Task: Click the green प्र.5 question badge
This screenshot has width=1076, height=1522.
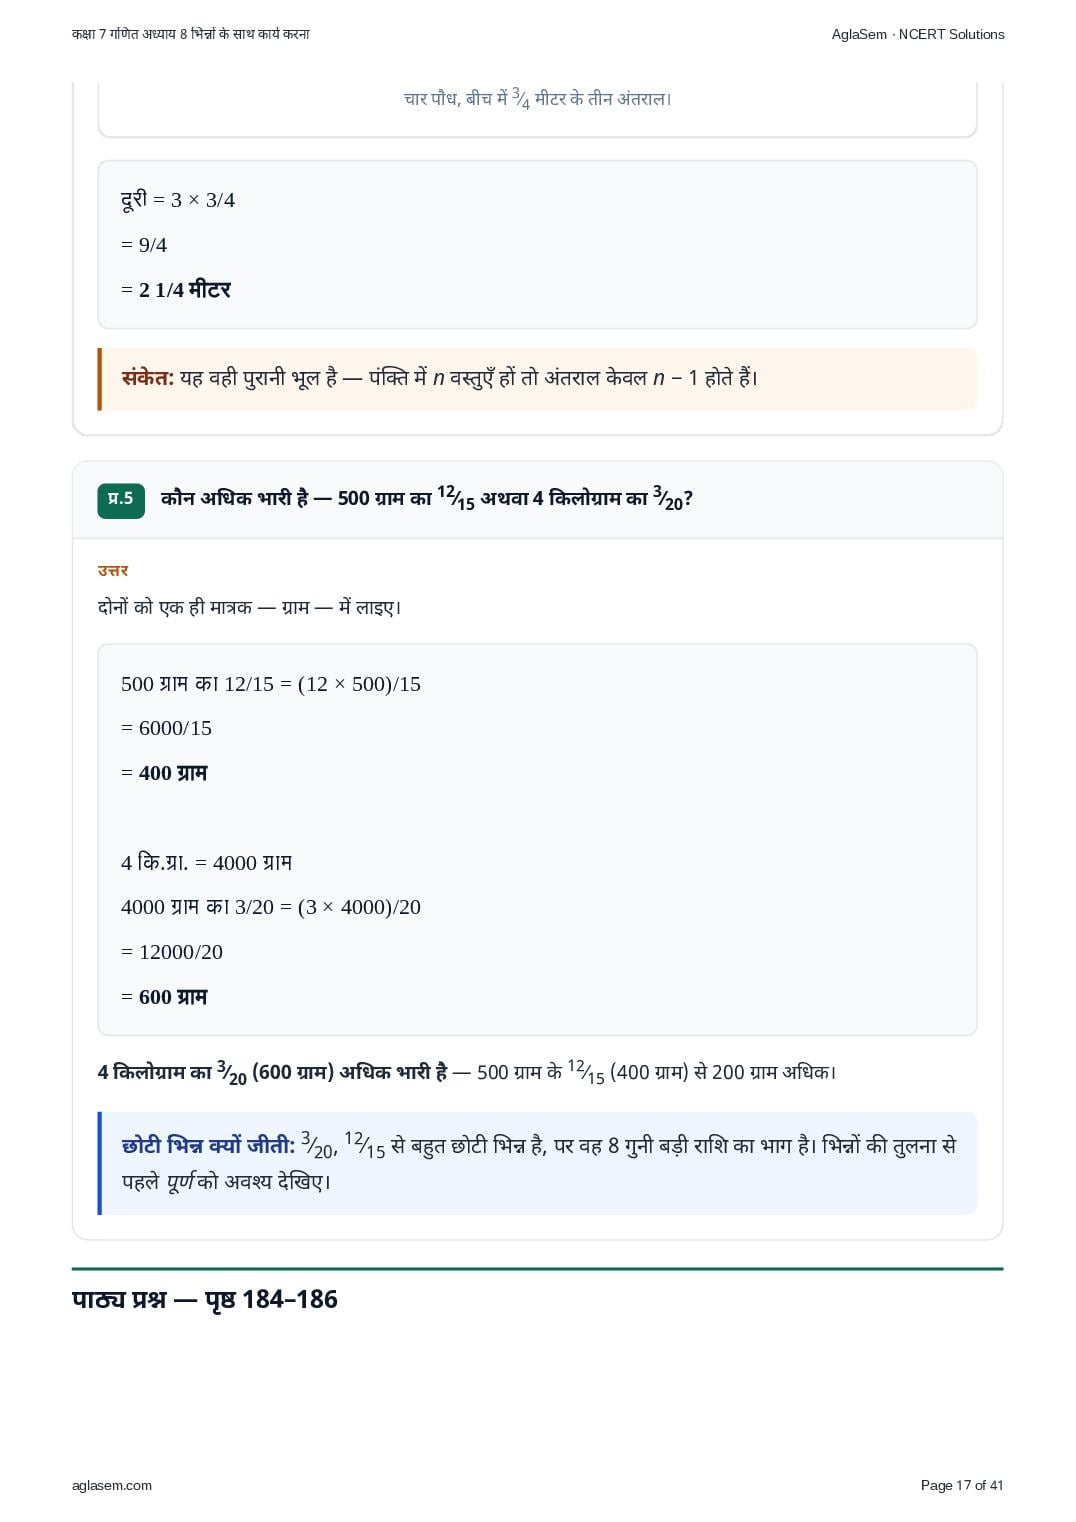Action: click(121, 500)
